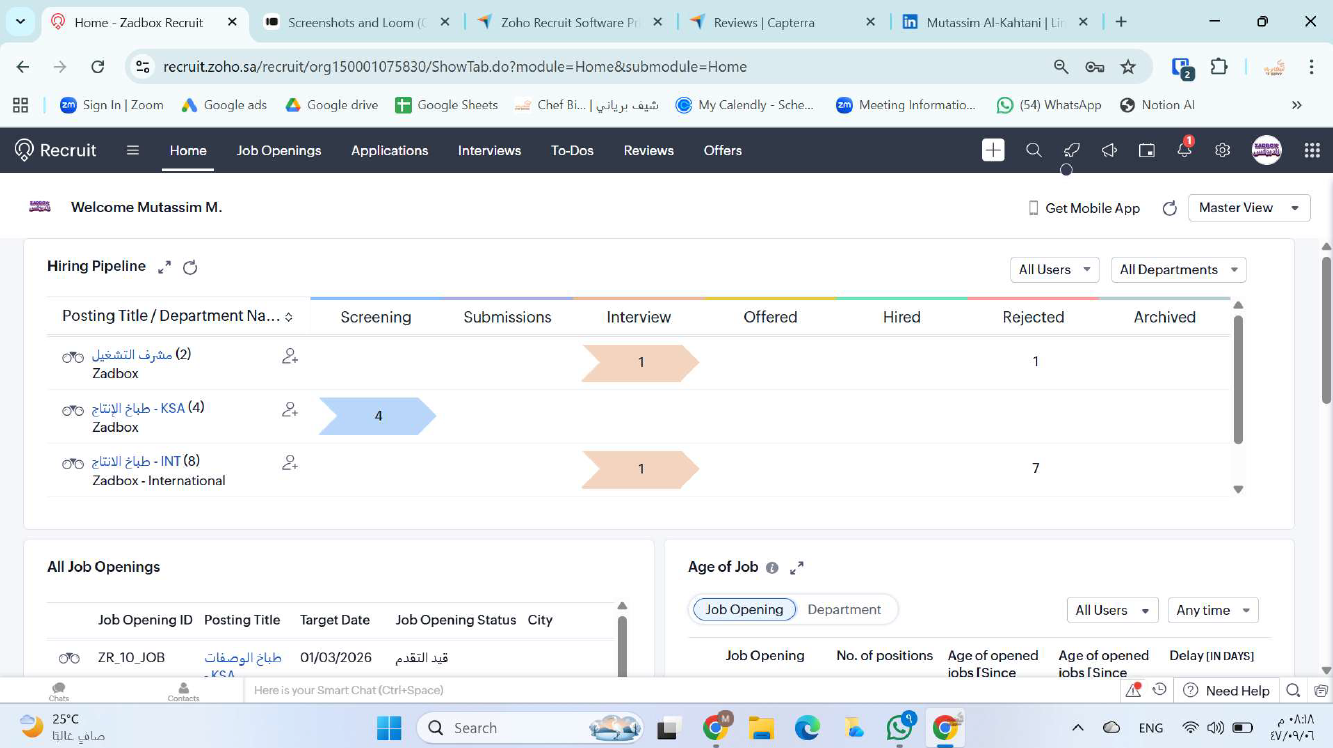Expand the Age of Job widget

[797, 568]
